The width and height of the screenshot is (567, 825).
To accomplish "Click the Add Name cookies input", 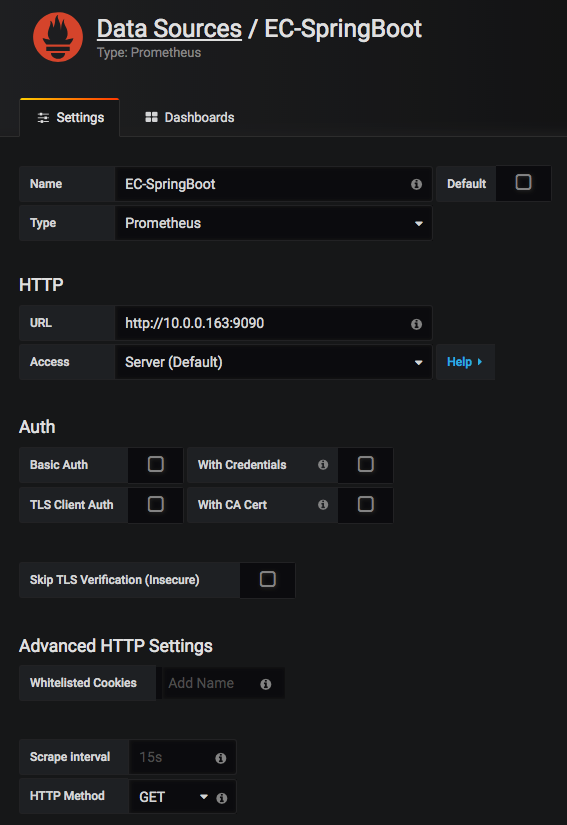I will 224,683.
